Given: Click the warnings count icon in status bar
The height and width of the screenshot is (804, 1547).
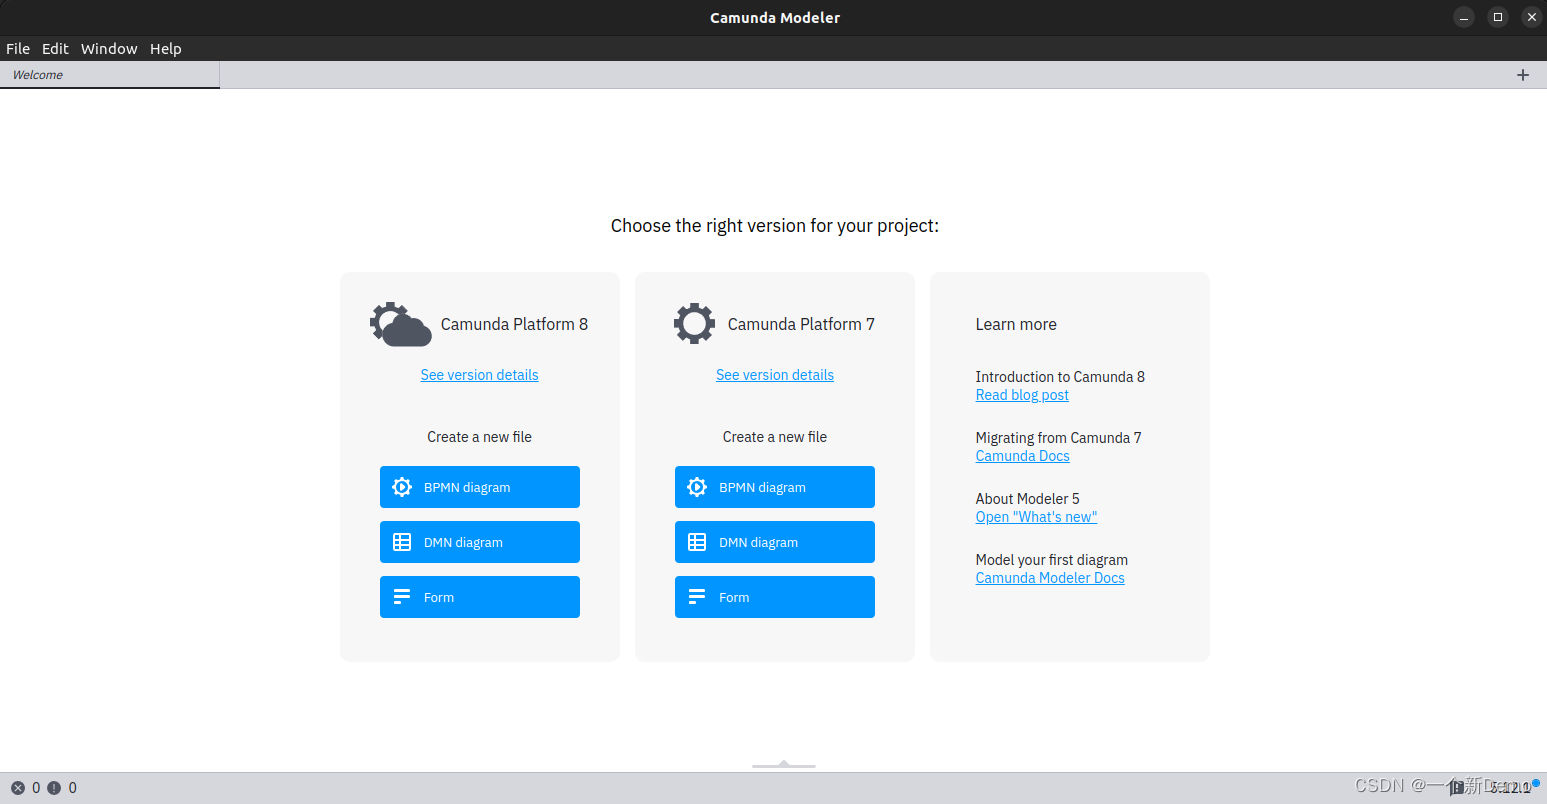Looking at the screenshot, I should coord(54,788).
